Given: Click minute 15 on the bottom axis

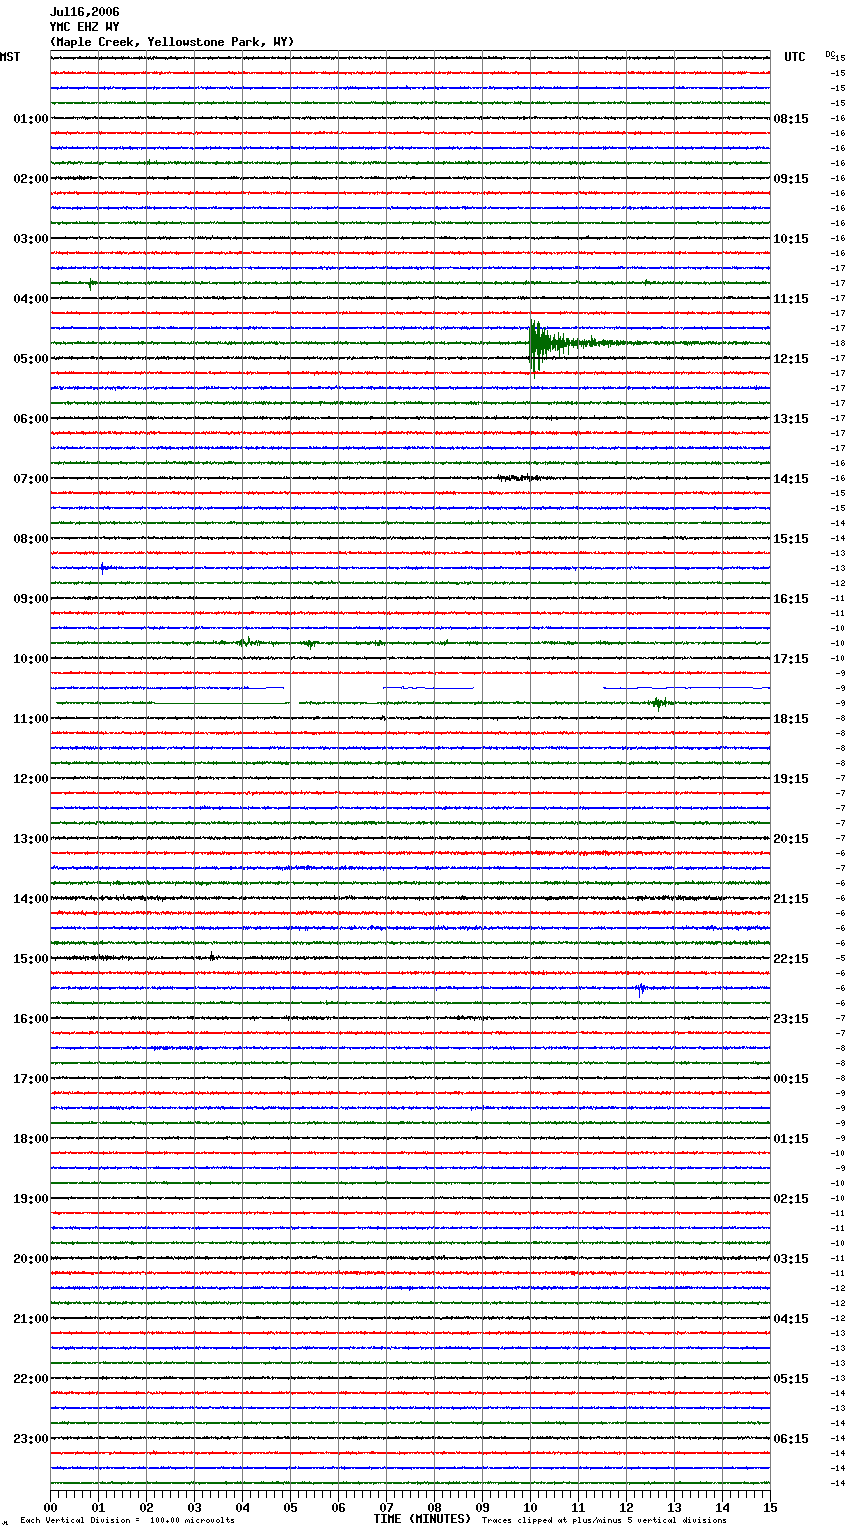Looking at the screenshot, I should pyautogui.click(x=770, y=1507).
